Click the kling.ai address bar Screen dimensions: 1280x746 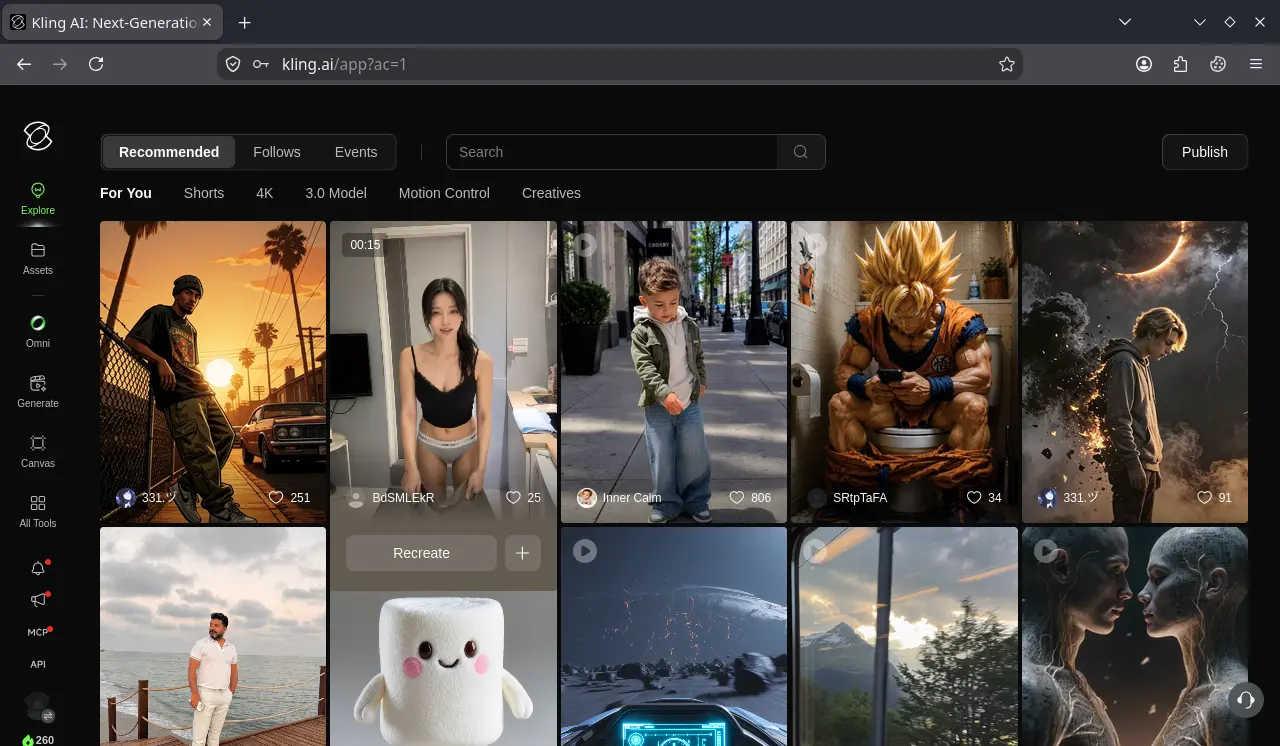pos(620,64)
